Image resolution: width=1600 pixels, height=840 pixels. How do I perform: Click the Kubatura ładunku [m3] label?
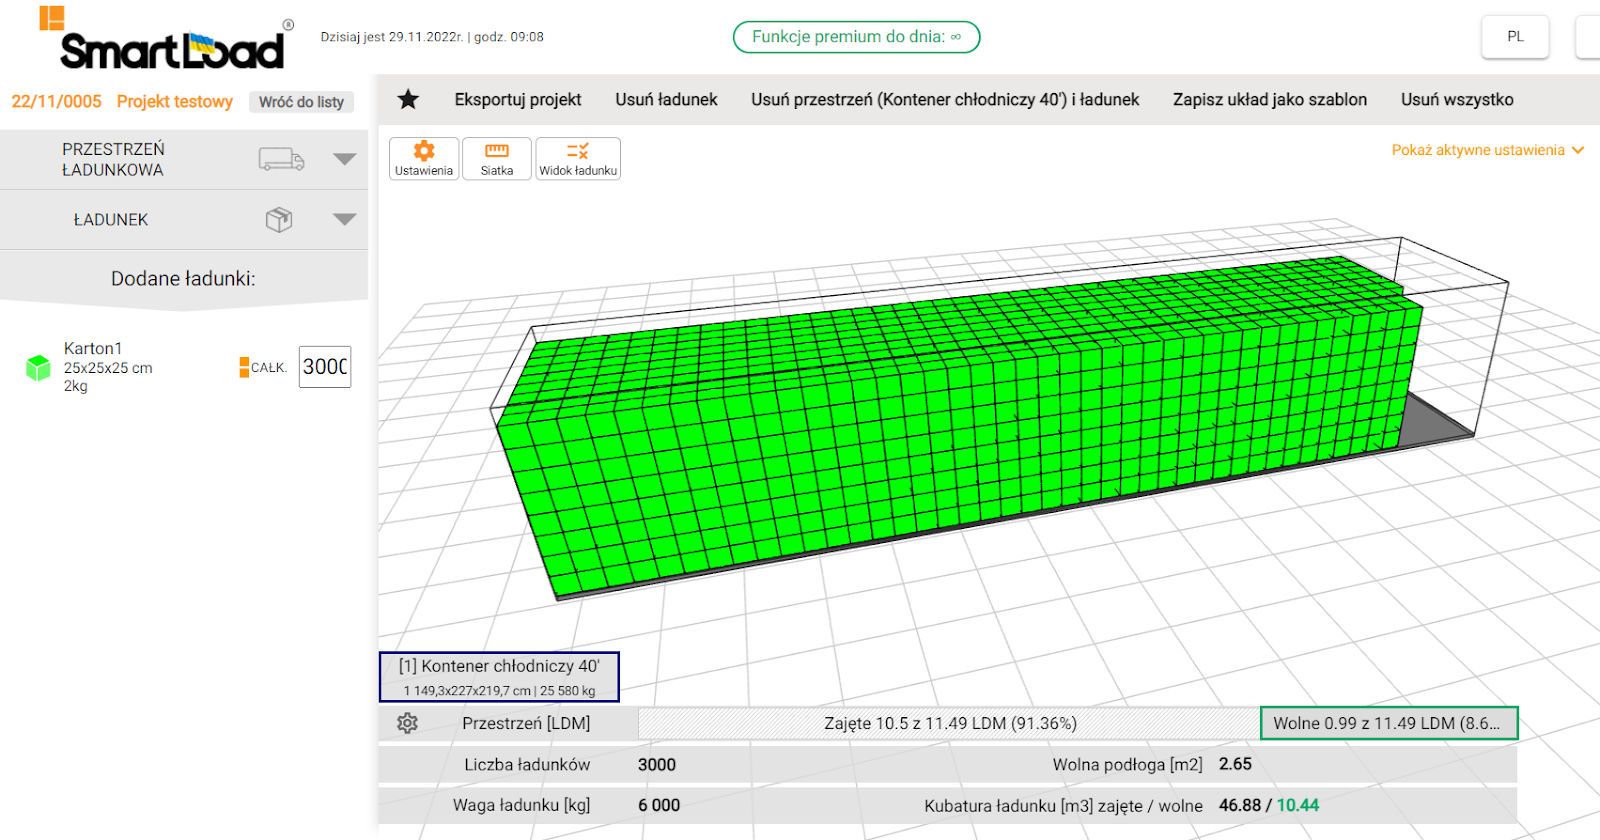point(1063,806)
